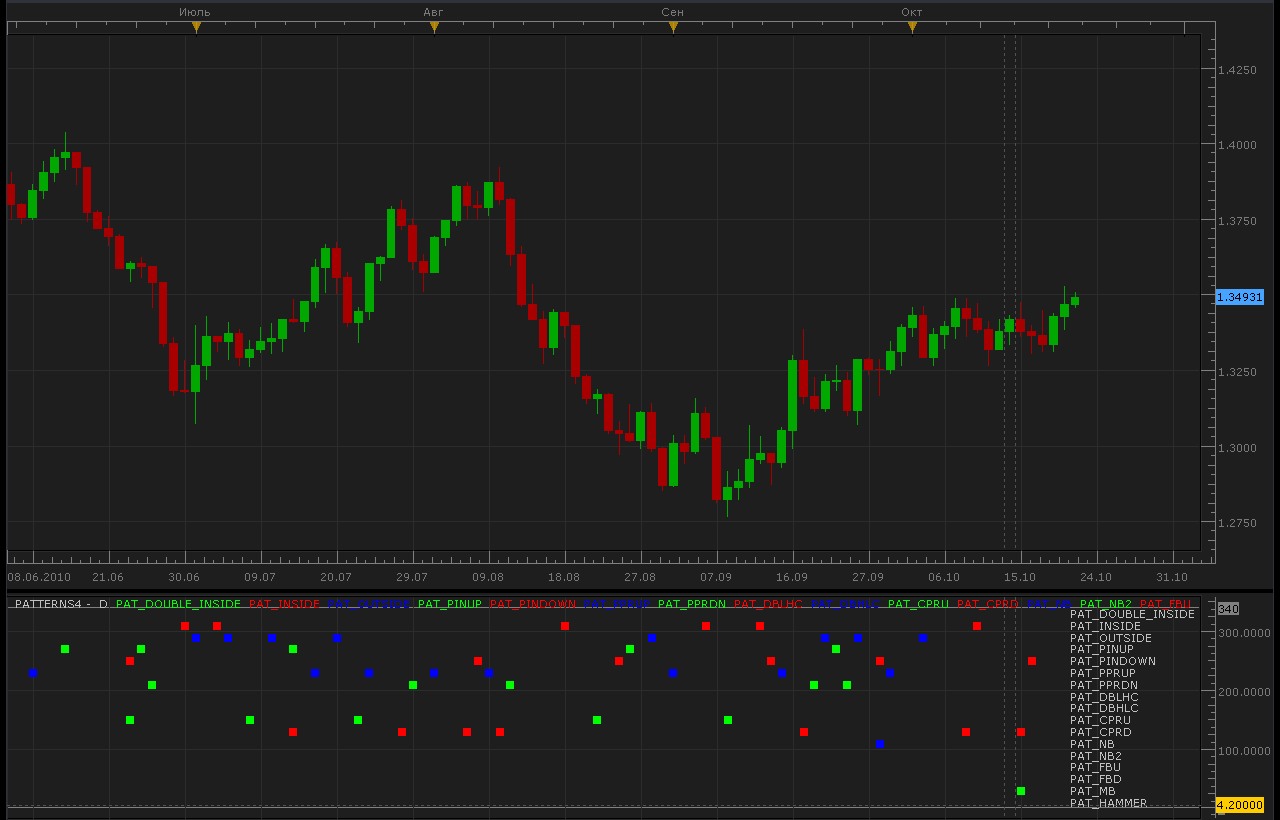
Task: Click the Авг month marker triangle
Action: click(434, 28)
